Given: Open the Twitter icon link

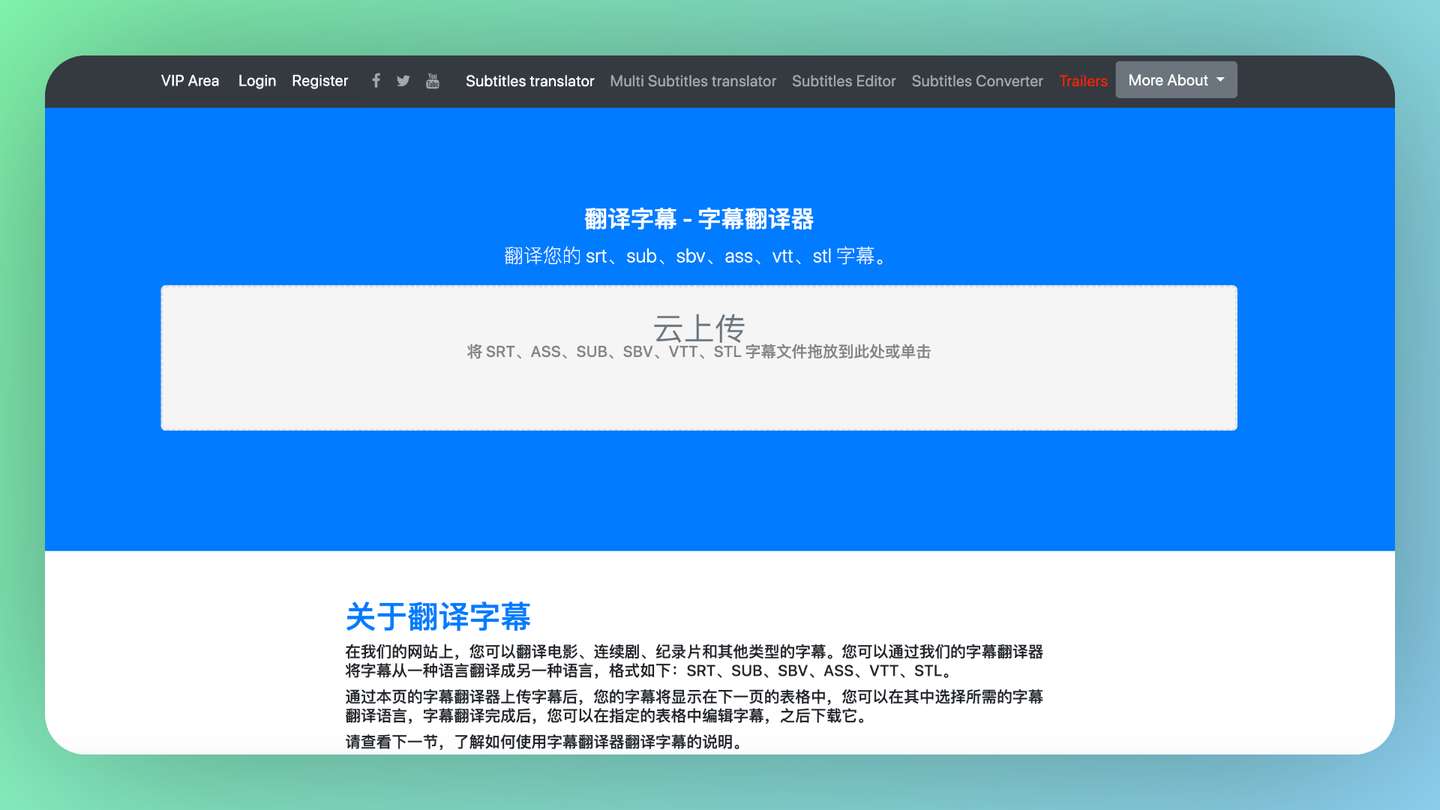Looking at the screenshot, I should [x=403, y=81].
